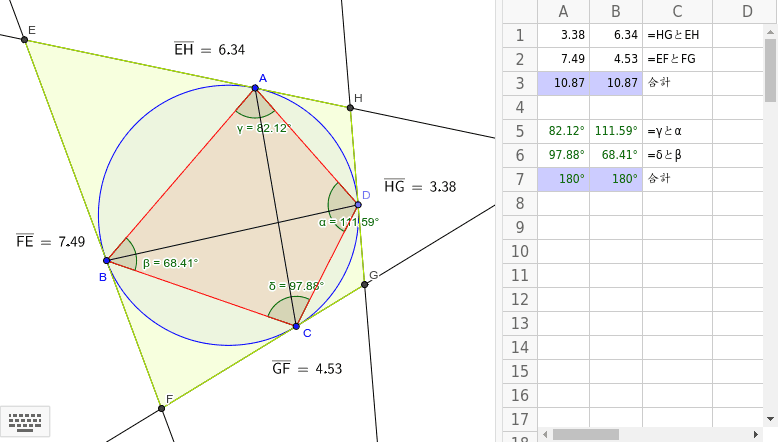Select empty cell A4 in spreadsheet

564,107
